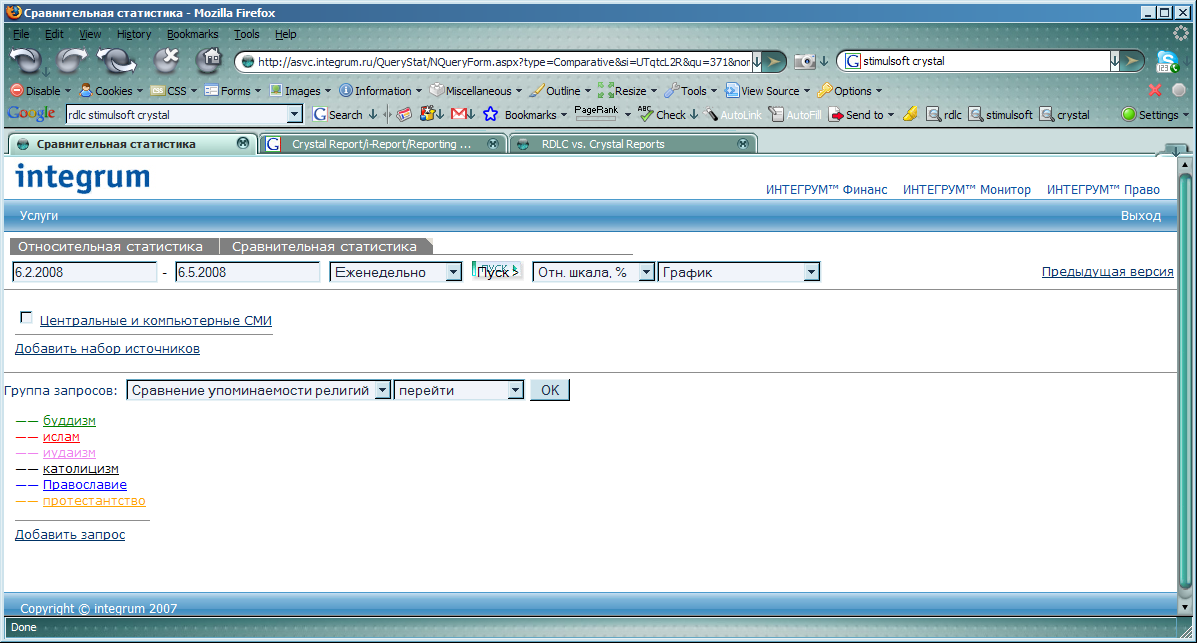This screenshot has width=1197, height=643.
Task: Open the Tools menu in menu bar
Action: [x=247, y=34]
